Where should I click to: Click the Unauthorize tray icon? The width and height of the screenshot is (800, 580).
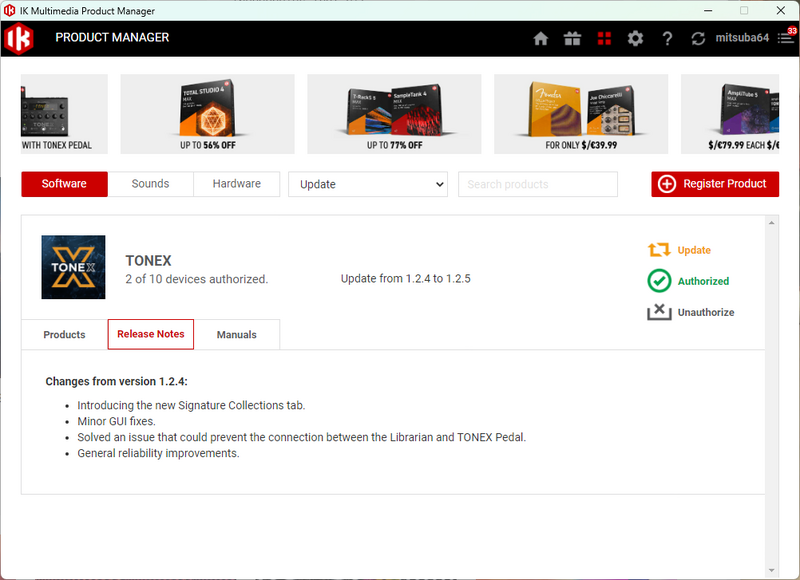pyautogui.click(x=659, y=312)
